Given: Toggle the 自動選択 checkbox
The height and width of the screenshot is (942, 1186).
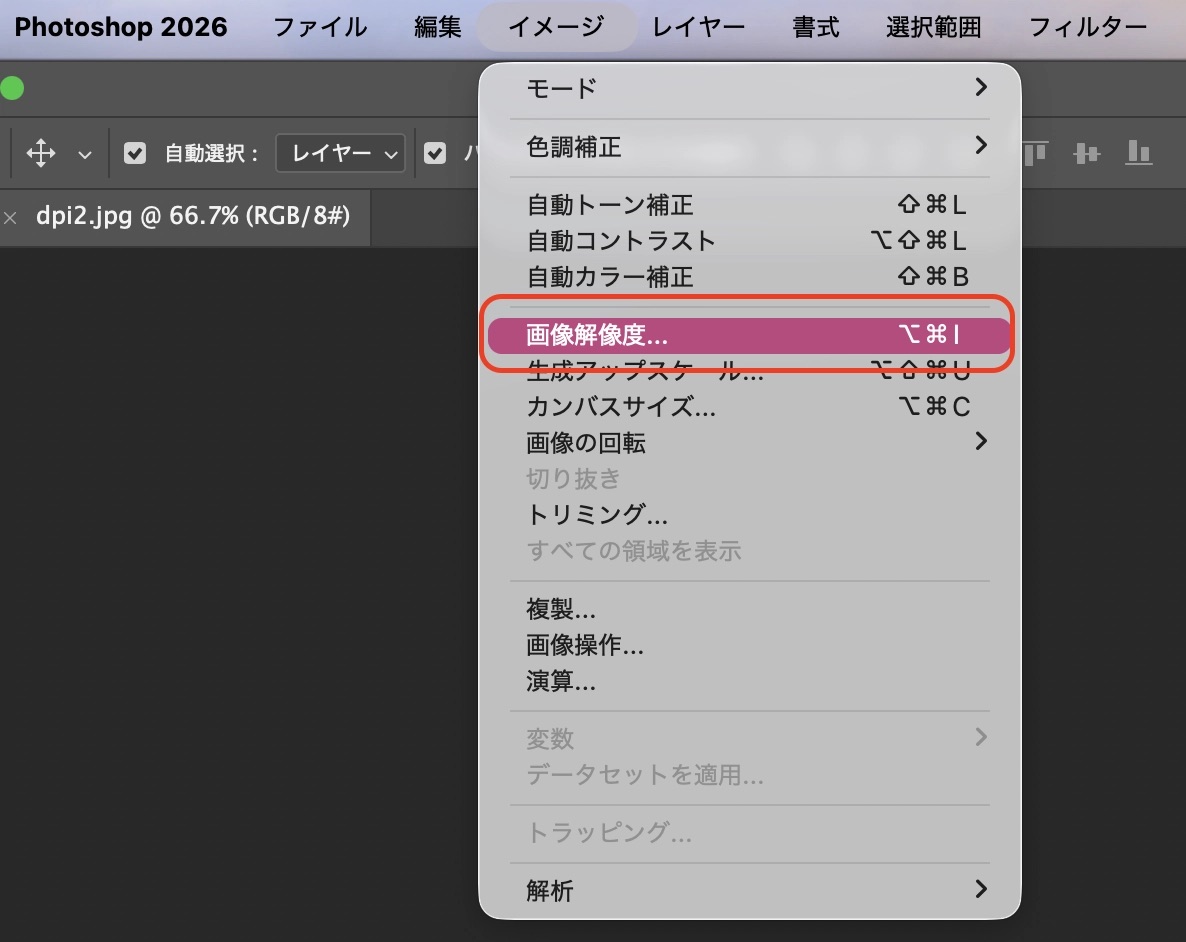Looking at the screenshot, I should (x=135, y=154).
